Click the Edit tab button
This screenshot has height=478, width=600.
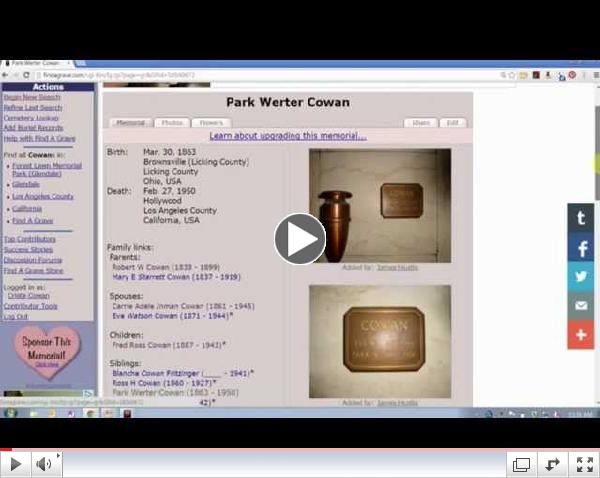[453, 123]
